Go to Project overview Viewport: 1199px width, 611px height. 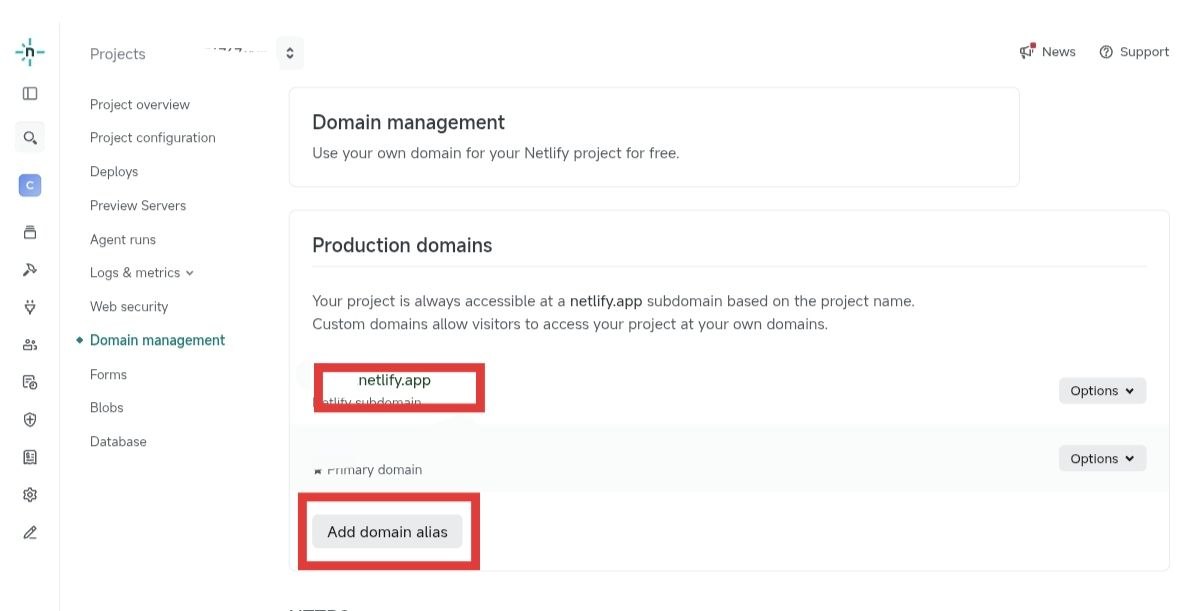pyautogui.click(x=140, y=105)
